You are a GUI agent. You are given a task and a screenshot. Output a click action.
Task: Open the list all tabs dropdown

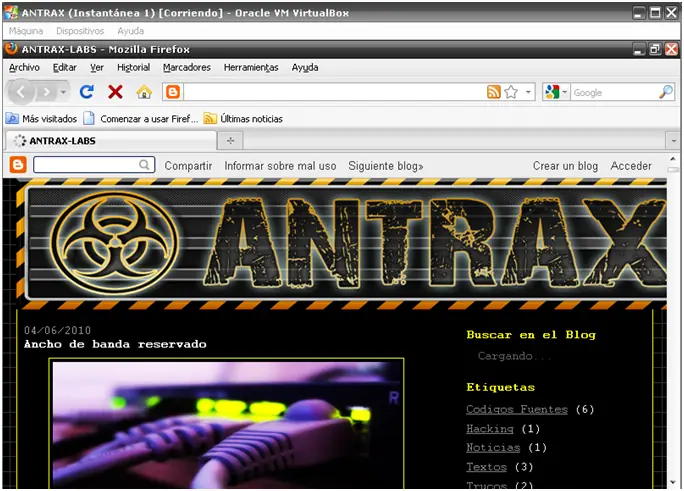674,141
